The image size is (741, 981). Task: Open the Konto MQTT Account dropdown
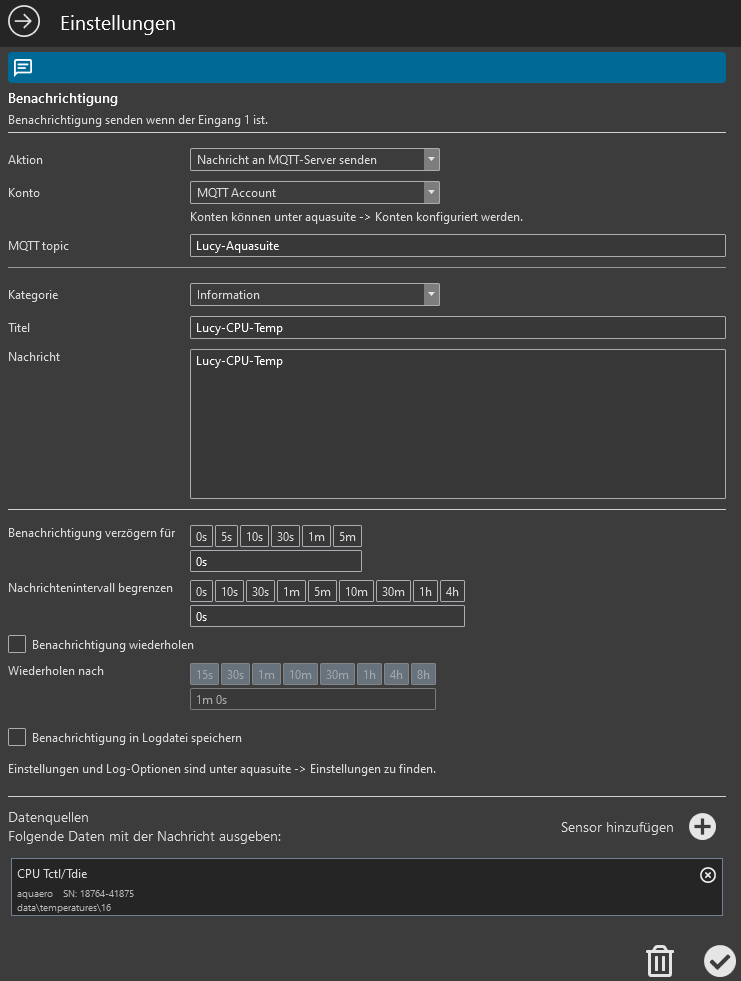(x=314, y=193)
